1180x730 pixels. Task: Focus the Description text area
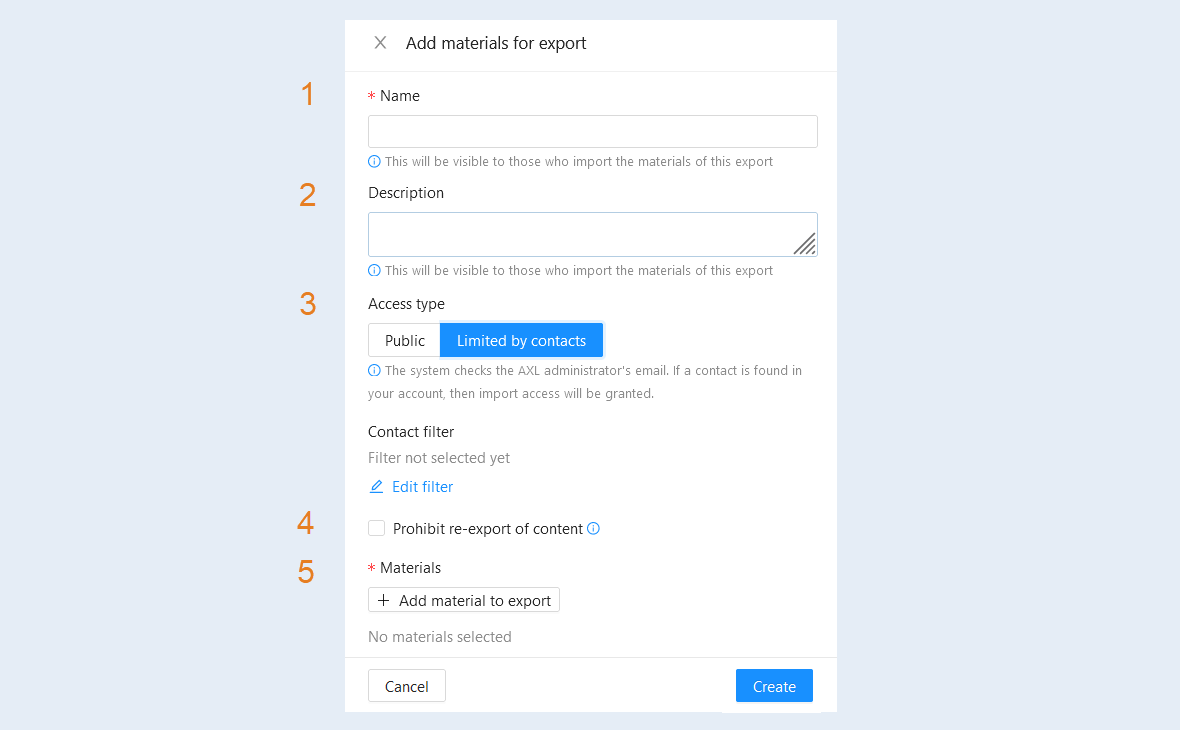click(x=592, y=234)
